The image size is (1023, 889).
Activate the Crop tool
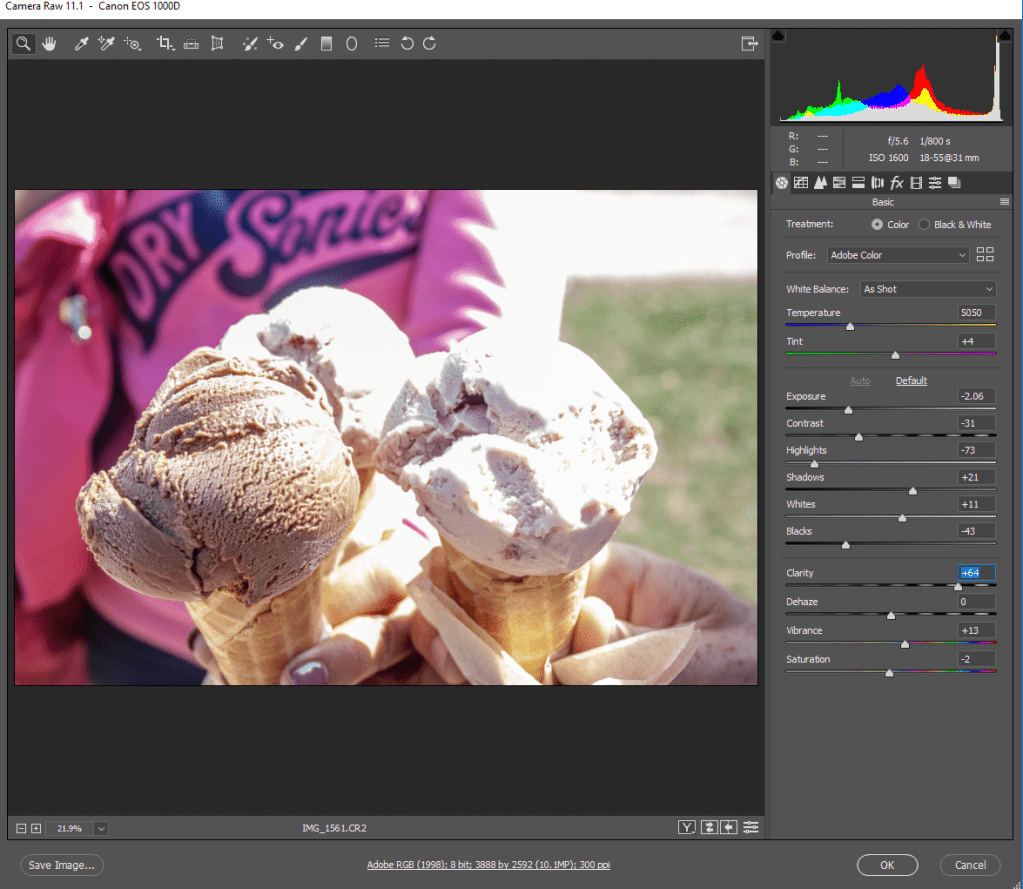coord(166,44)
